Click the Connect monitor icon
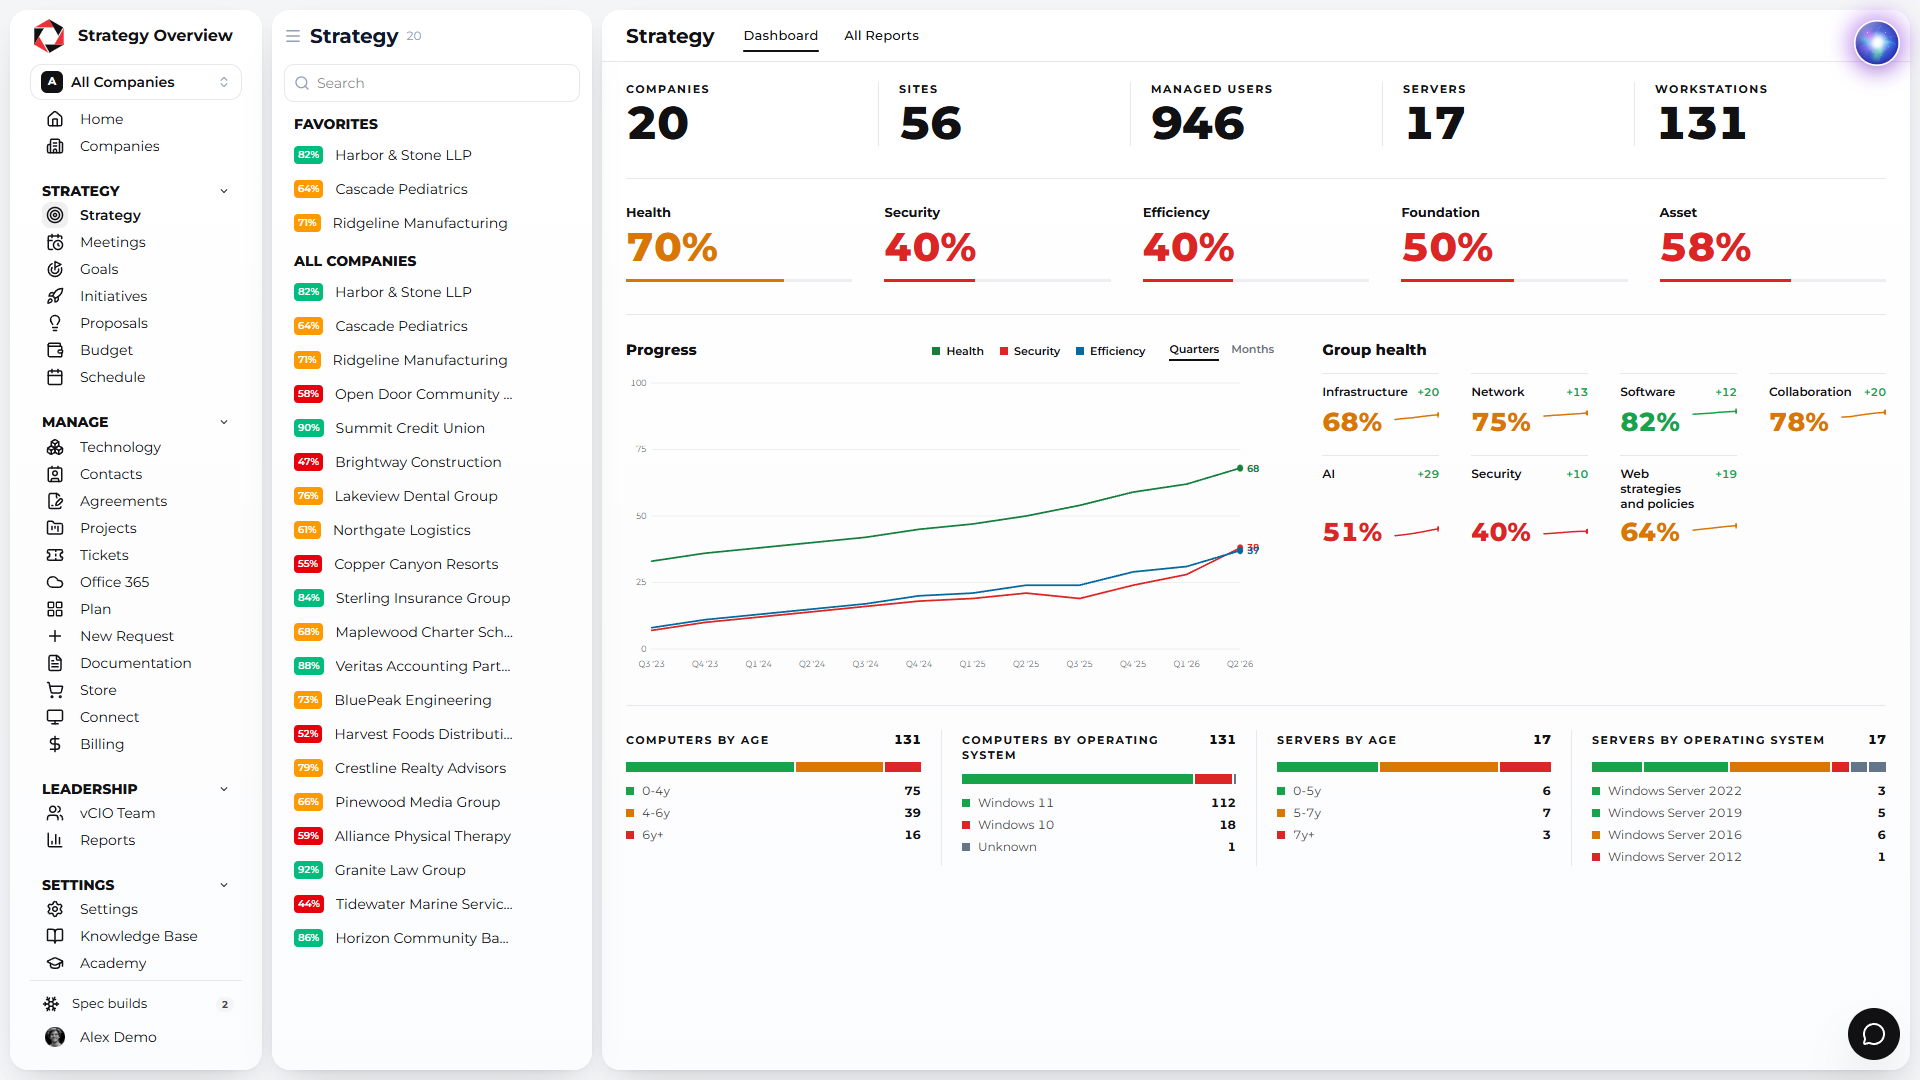Viewport: 1920px width, 1080px height. point(55,717)
